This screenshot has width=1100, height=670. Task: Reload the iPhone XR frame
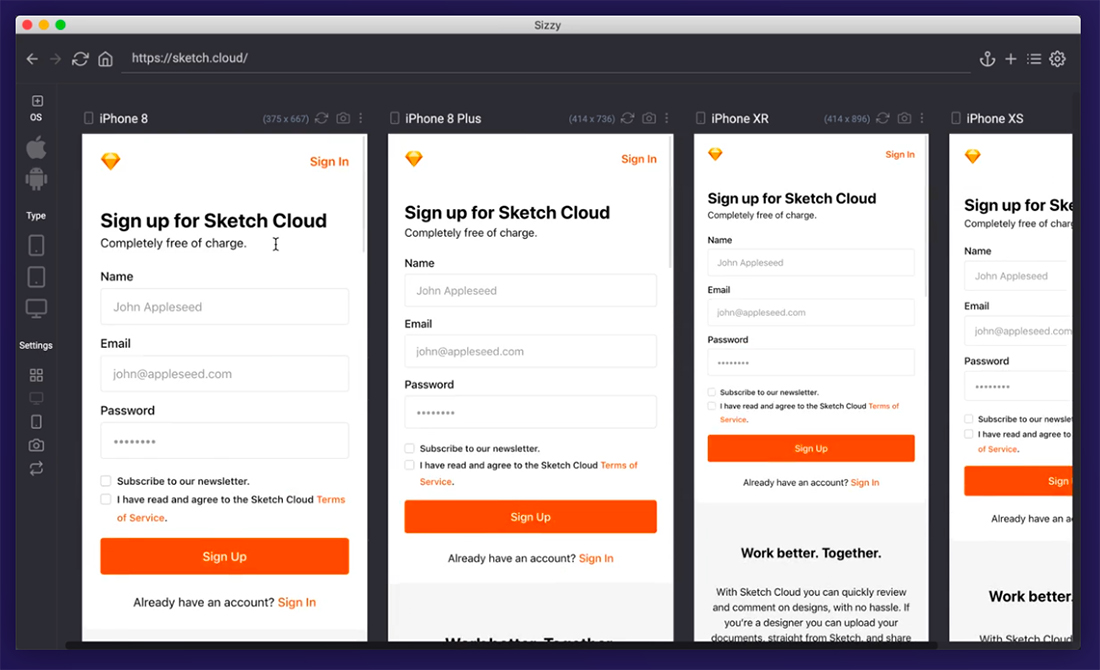883,119
